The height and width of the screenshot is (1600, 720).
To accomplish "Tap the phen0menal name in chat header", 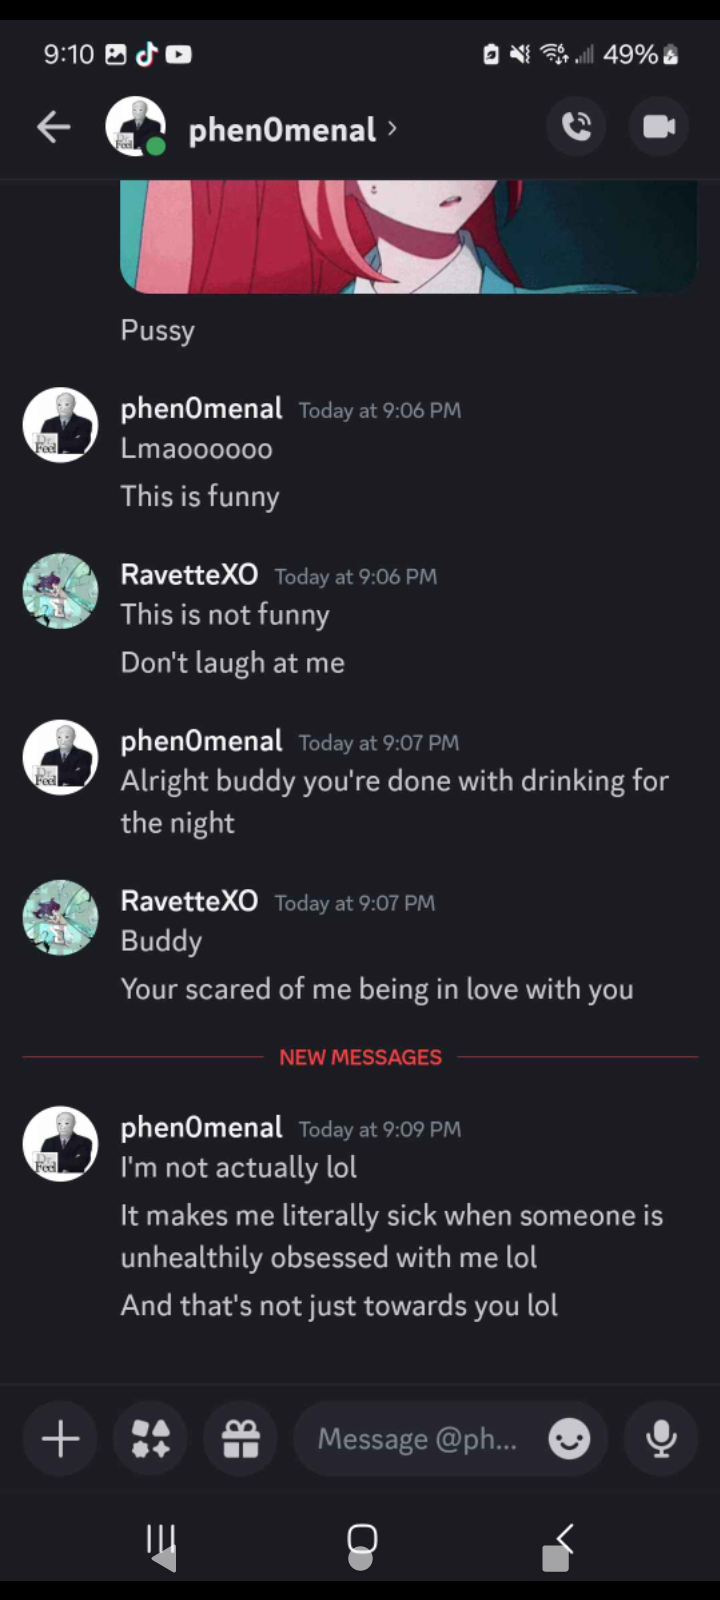I will (281, 129).
